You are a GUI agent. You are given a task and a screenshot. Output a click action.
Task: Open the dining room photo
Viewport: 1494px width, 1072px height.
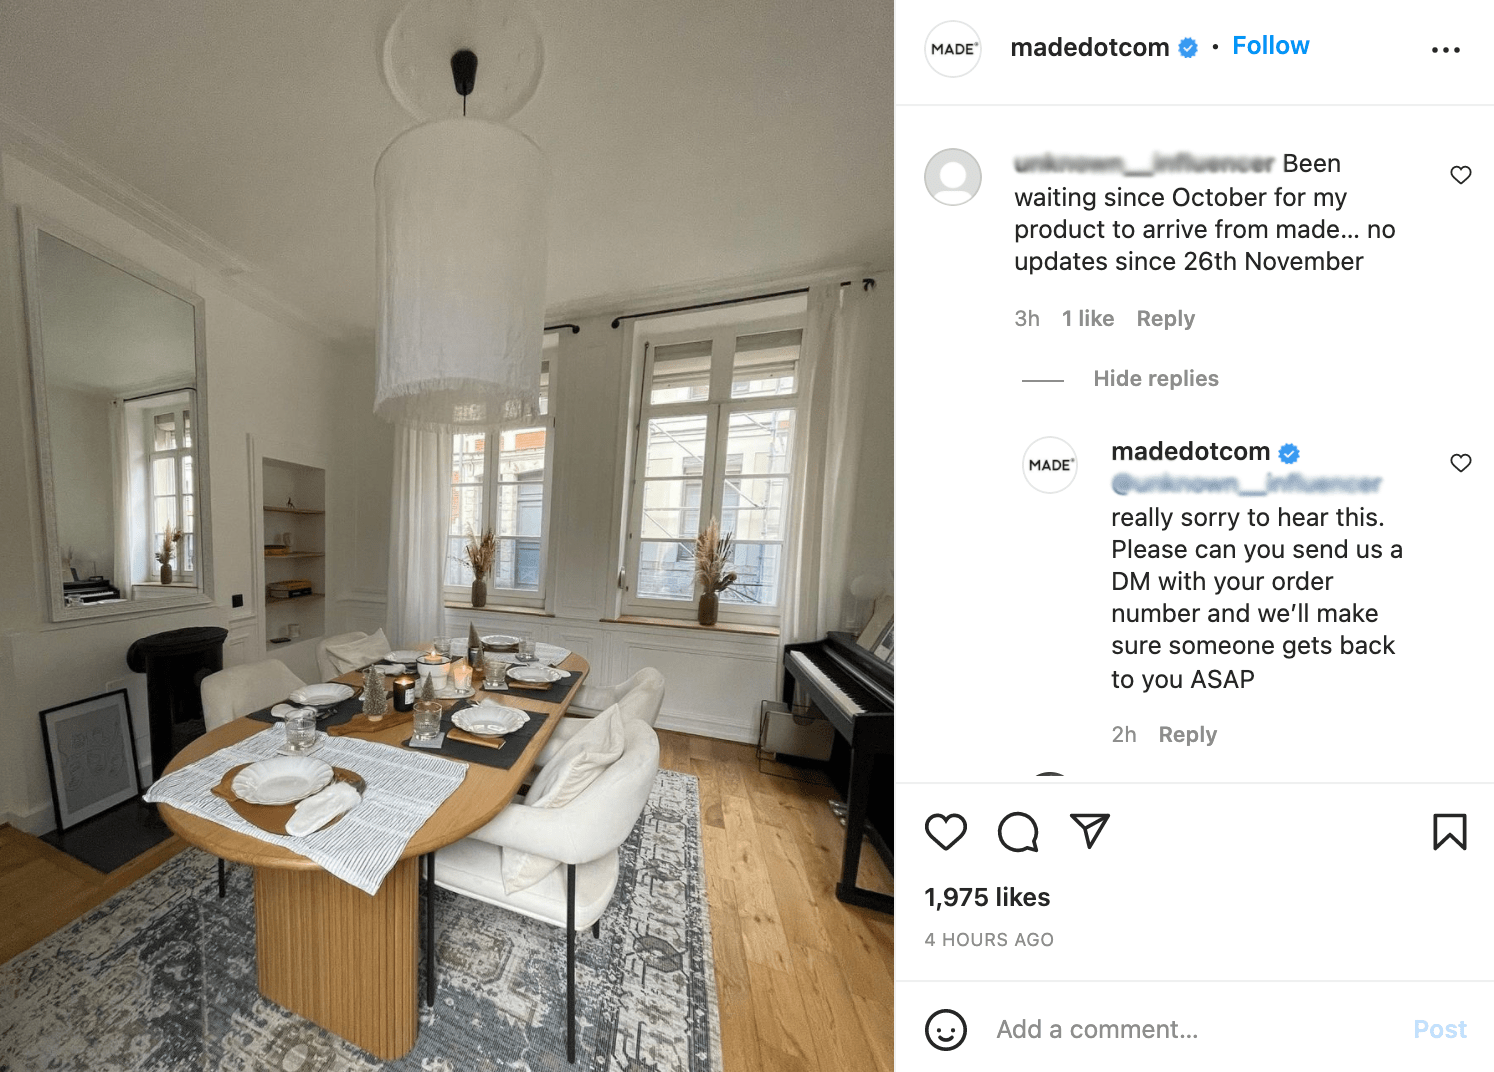(x=447, y=536)
